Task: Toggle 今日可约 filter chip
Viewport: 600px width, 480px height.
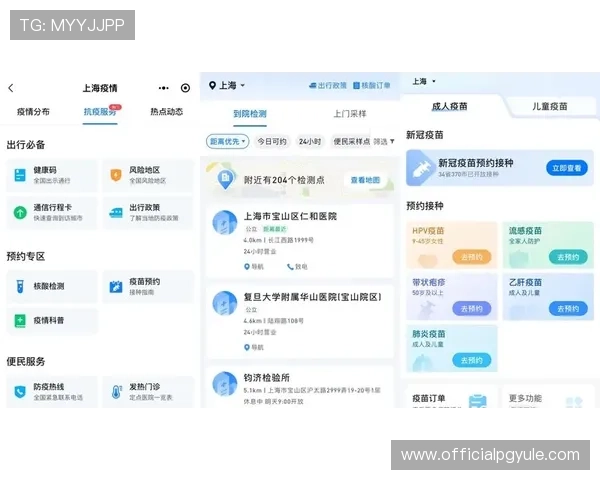Action: click(272, 141)
